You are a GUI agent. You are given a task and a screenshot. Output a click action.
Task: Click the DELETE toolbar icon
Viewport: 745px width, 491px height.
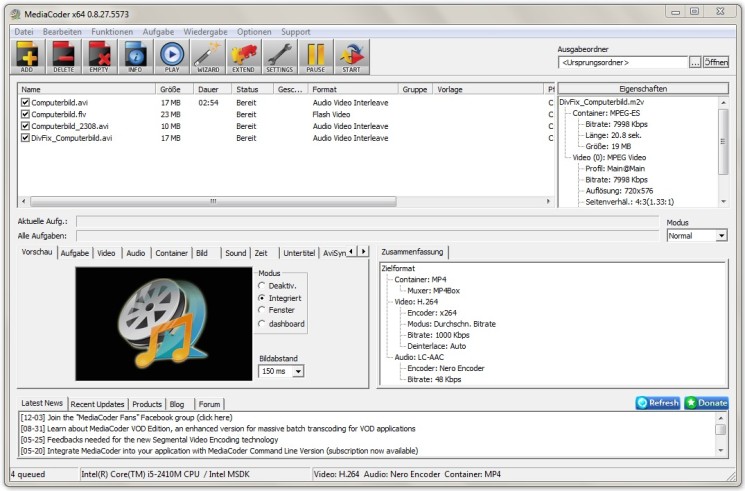click(64, 57)
